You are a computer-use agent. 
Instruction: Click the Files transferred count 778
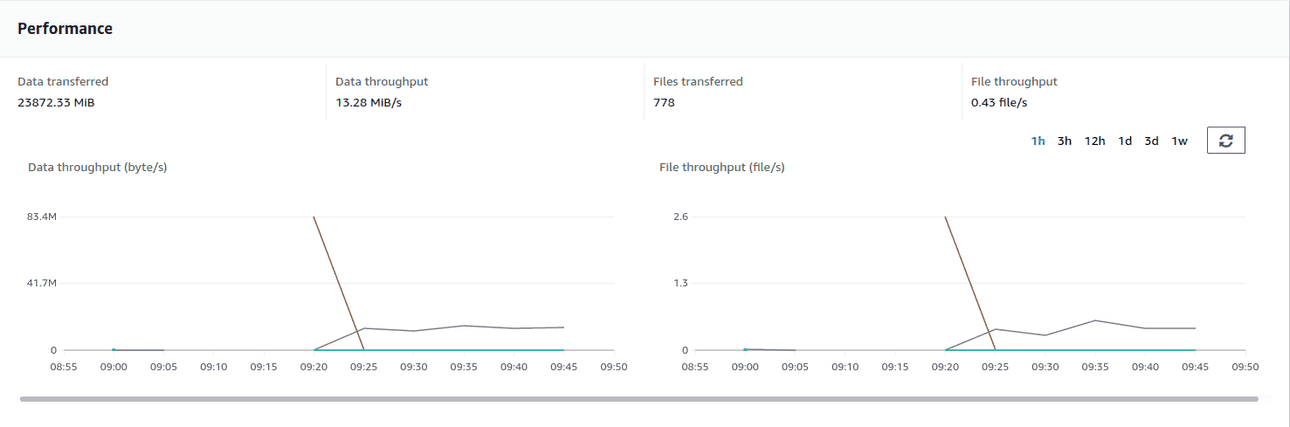coord(663,102)
